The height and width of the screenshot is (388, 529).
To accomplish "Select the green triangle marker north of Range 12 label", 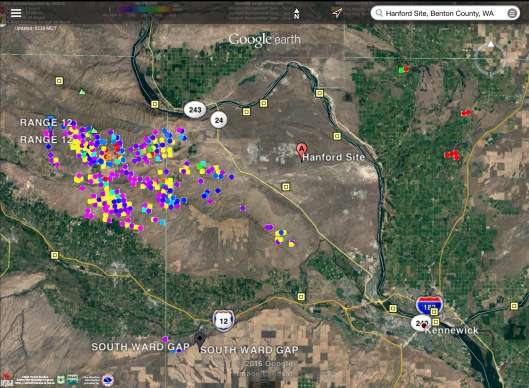I will (x=82, y=91).
